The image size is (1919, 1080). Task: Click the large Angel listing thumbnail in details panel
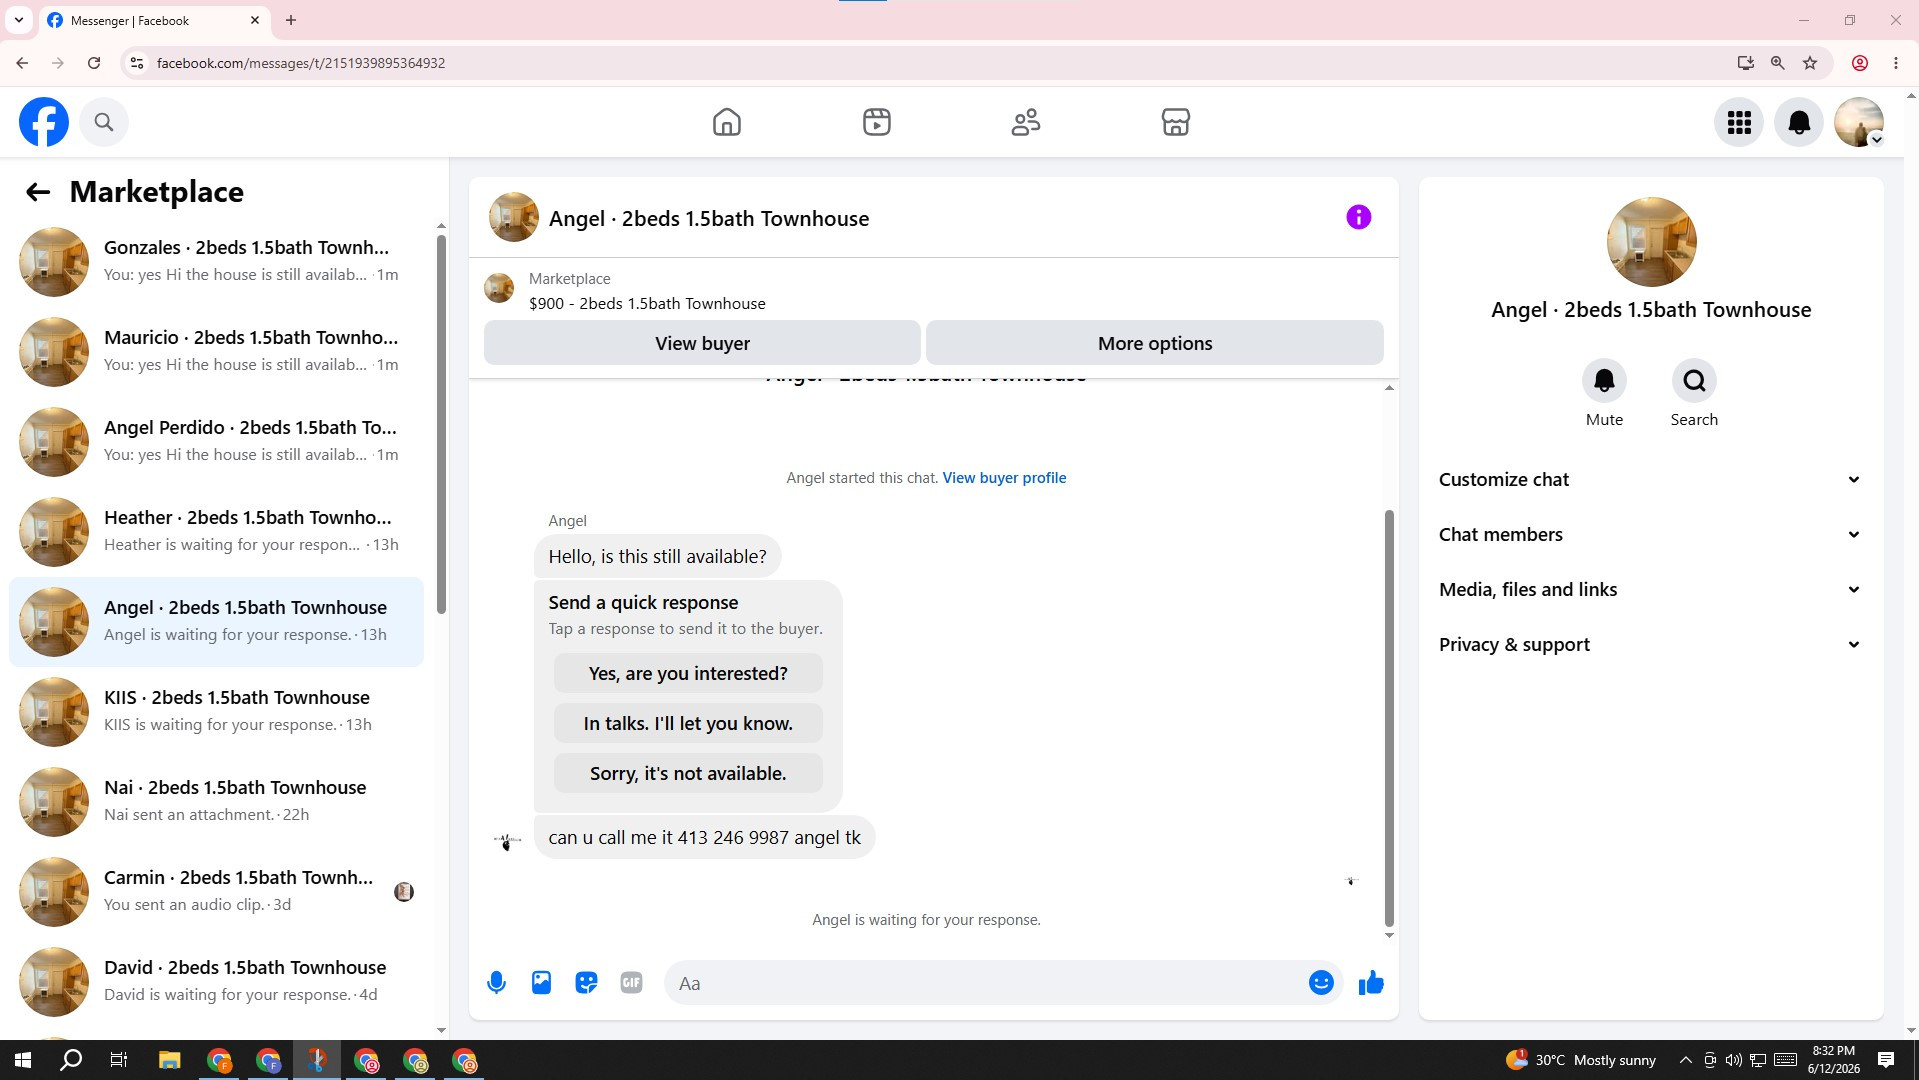[x=1651, y=242]
